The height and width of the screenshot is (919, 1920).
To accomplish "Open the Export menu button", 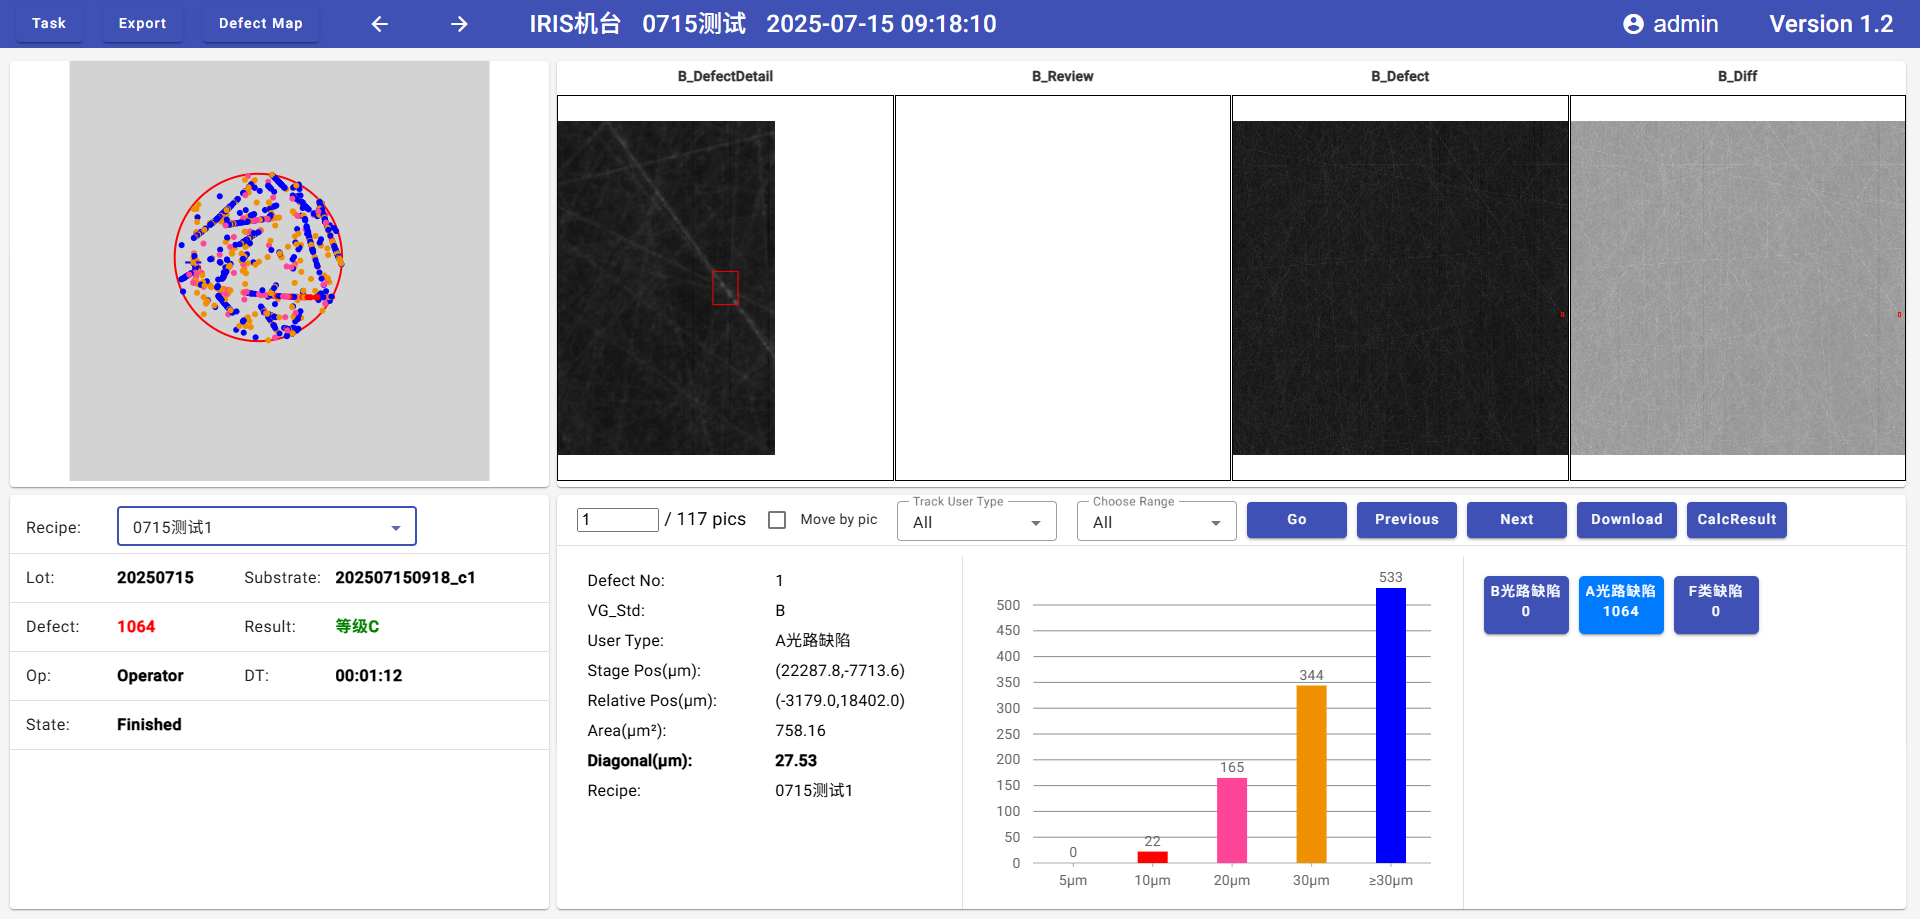I will tap(143, 23).
